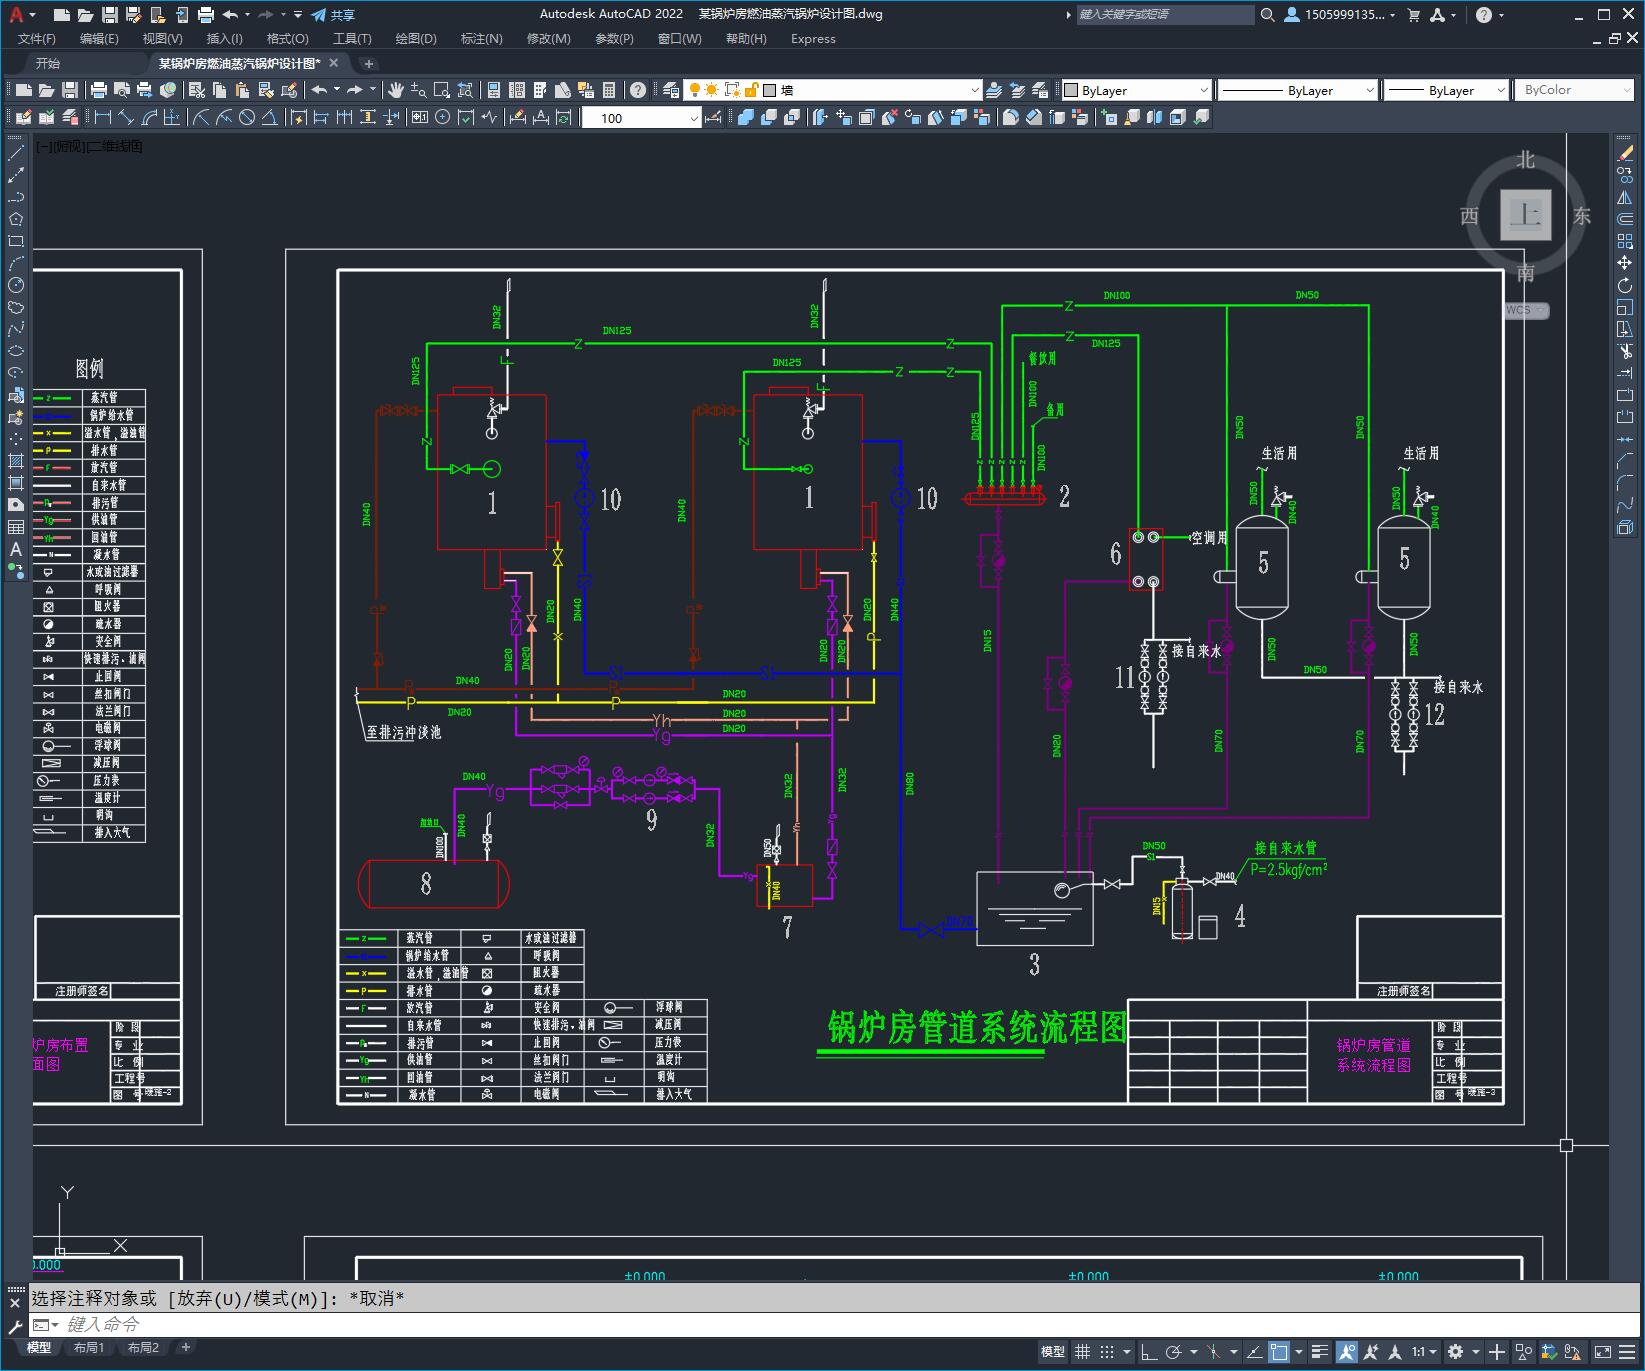Viewport: 1645px width, 1371px height.
Task: Click the Linear dimension tool icon
Action: 102,118
